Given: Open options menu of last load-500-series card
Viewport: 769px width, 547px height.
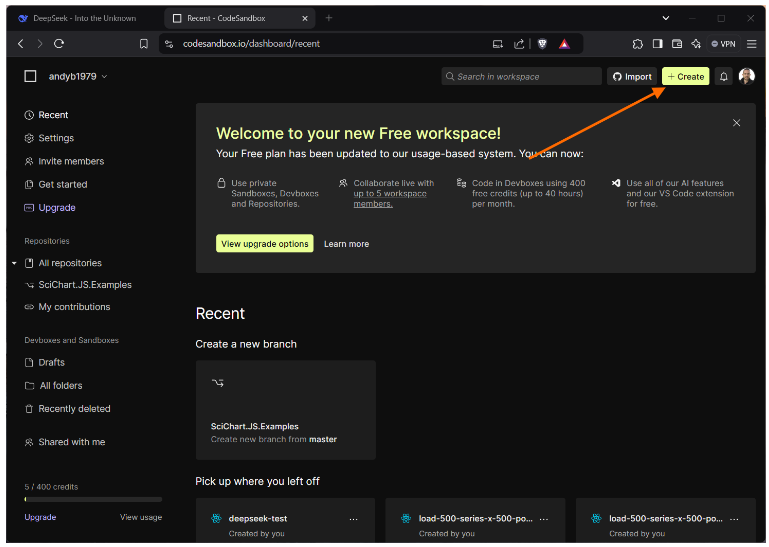Looking at the screenshot, I should click(734, 519).
